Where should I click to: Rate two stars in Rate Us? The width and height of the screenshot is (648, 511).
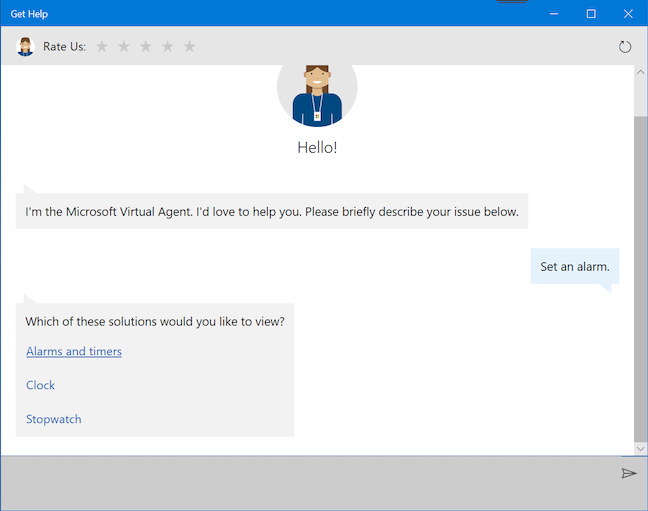point(124,46)
